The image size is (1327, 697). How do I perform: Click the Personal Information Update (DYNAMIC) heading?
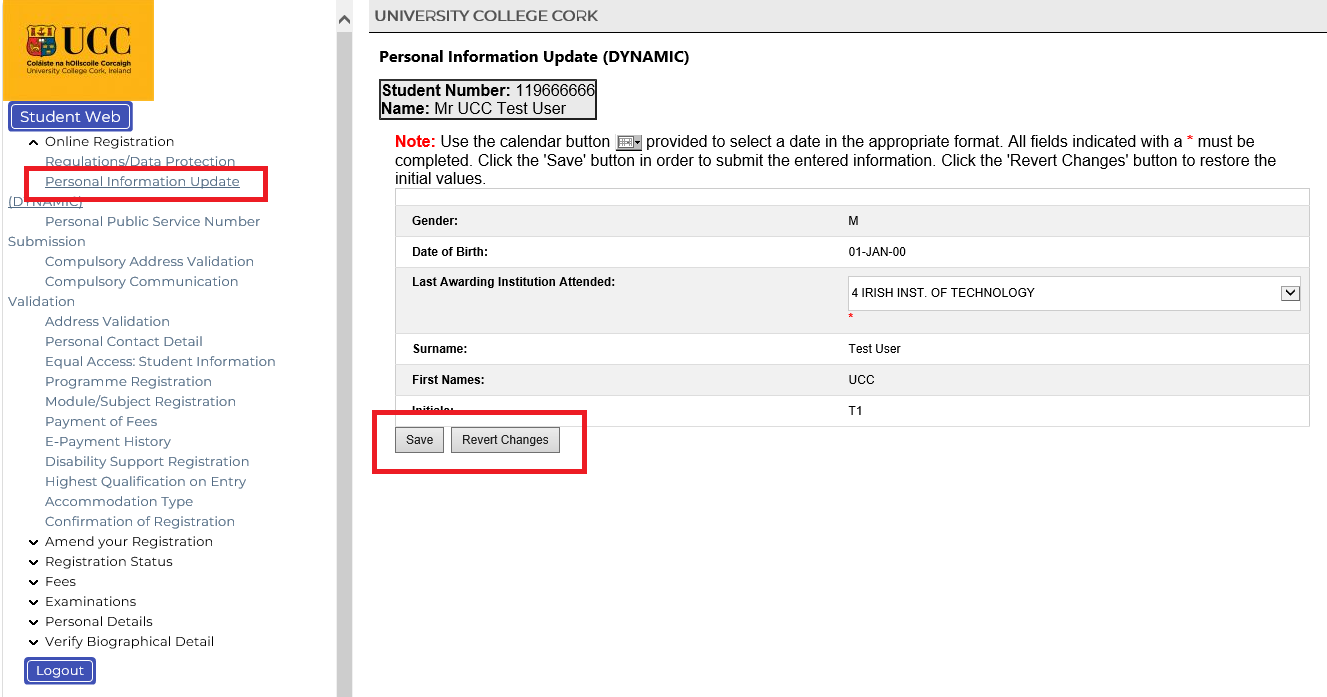pos(534,57)
